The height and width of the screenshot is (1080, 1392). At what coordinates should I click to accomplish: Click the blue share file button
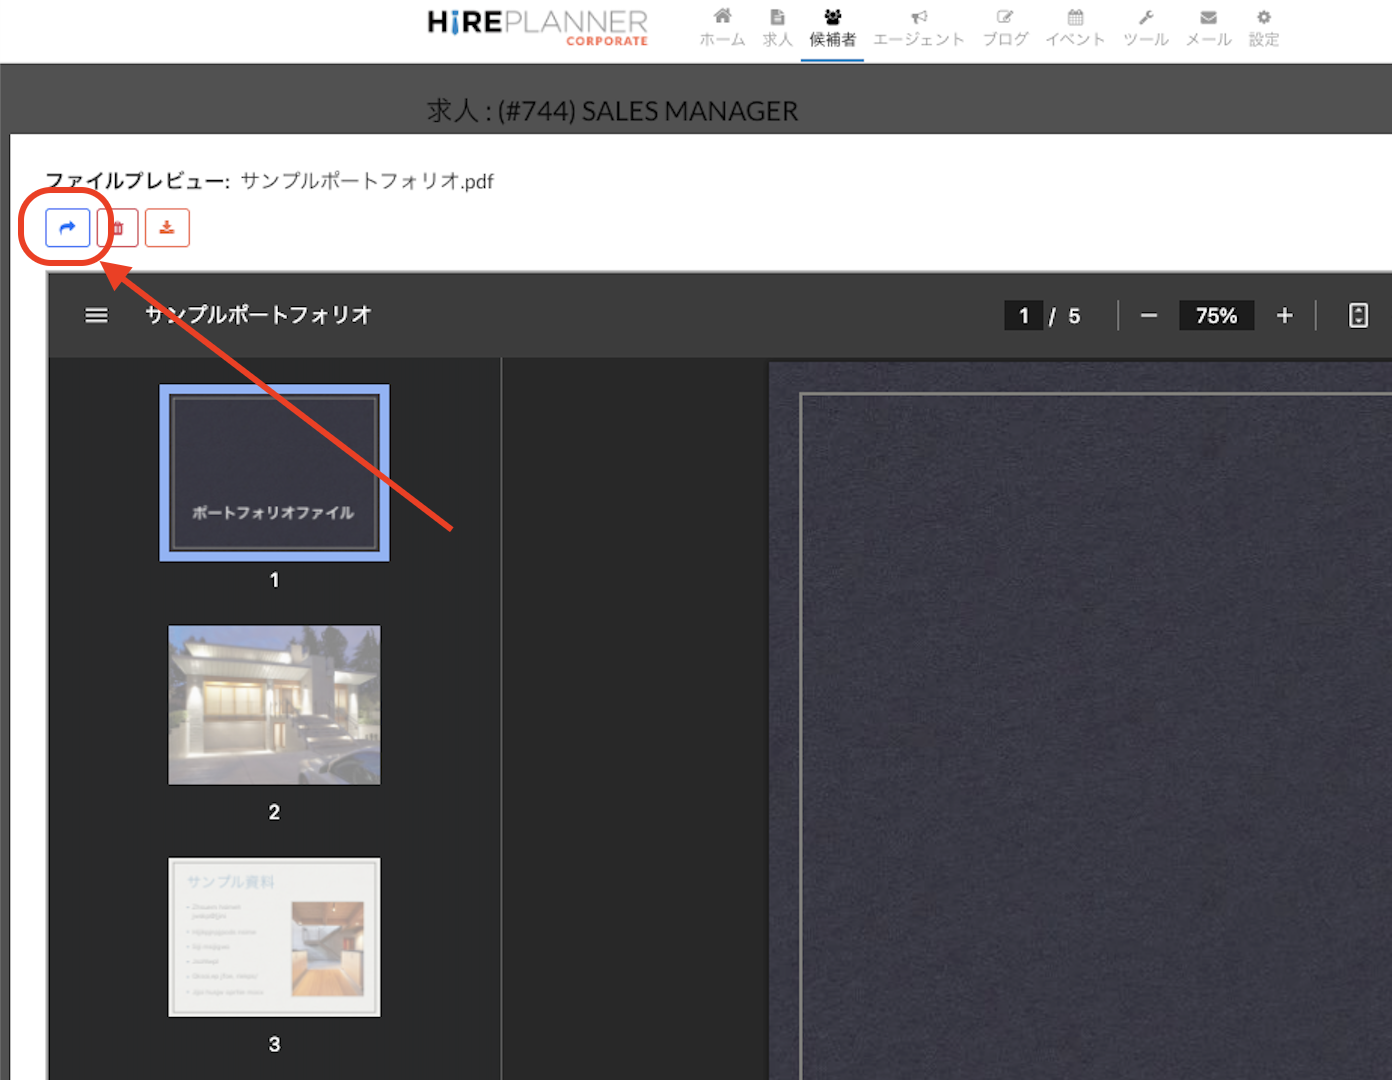click(67, 228)
